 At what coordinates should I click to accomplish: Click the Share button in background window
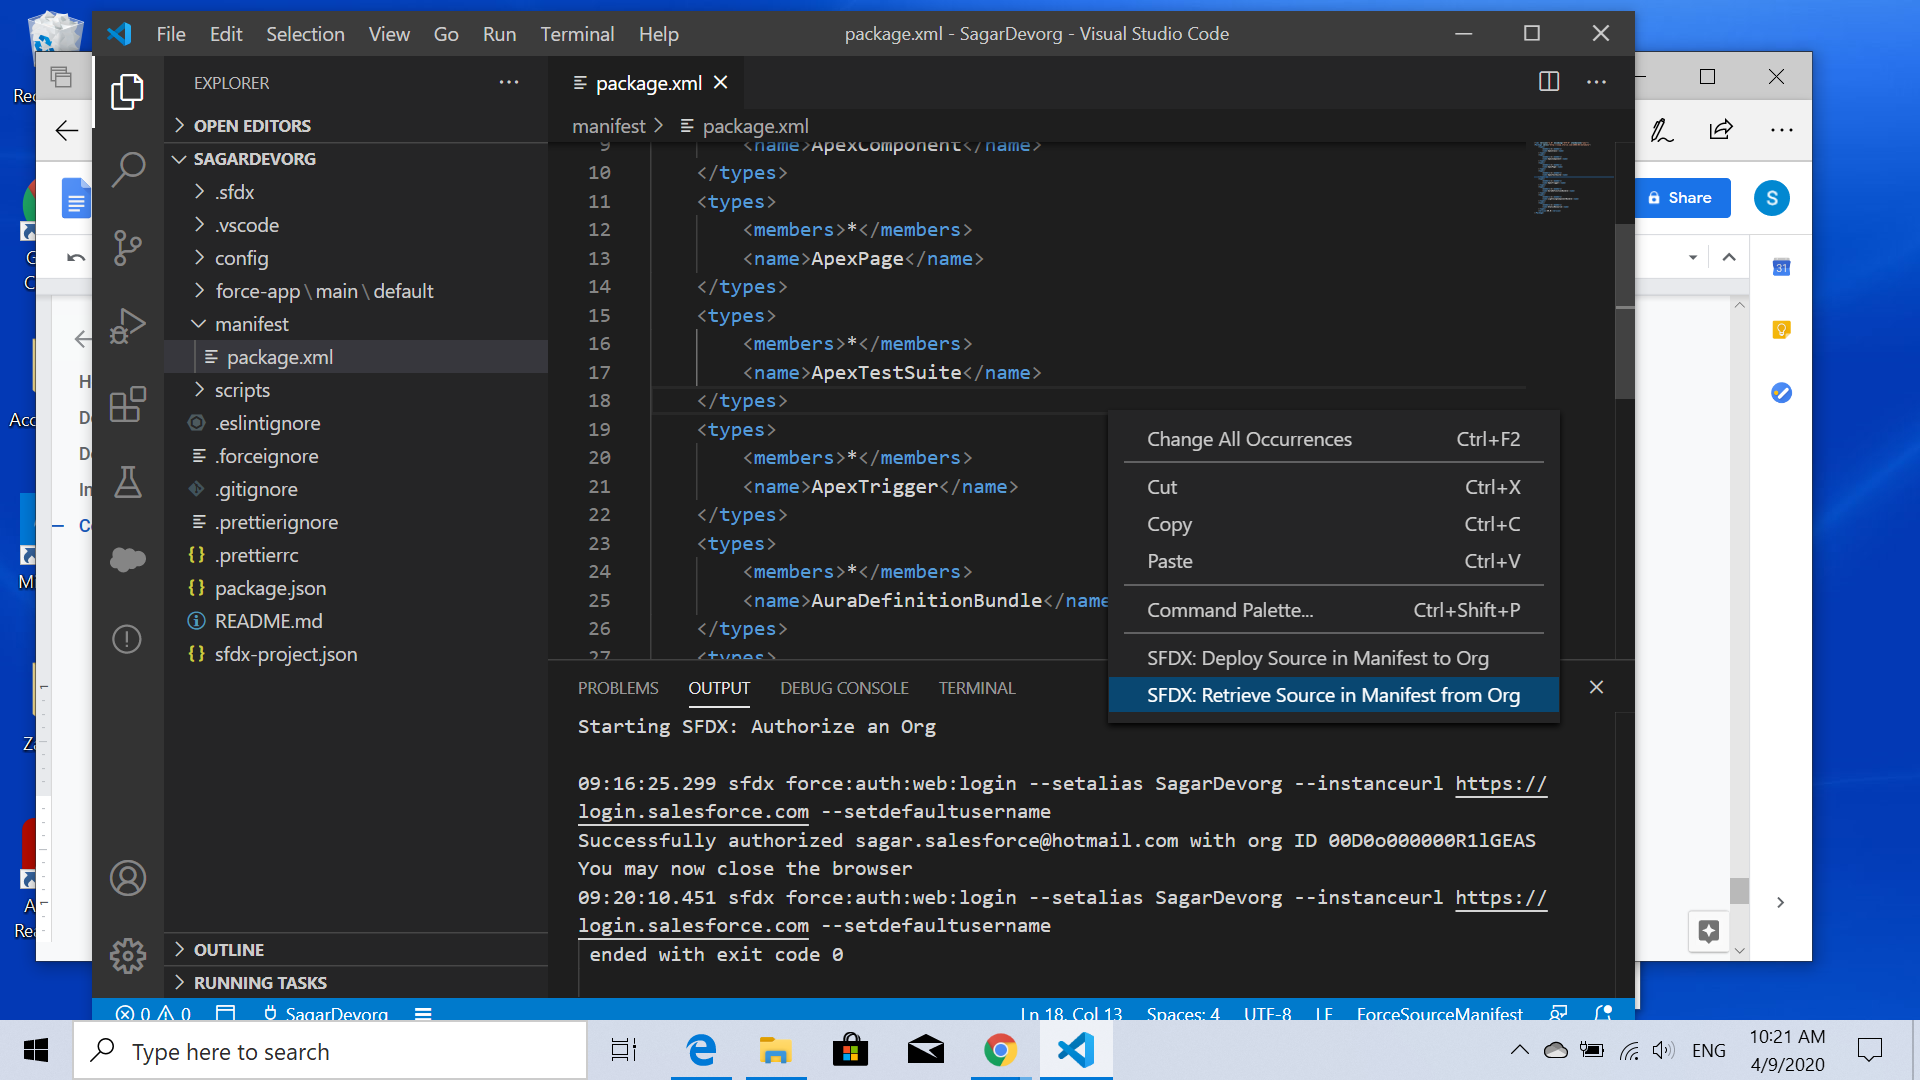[x=1681, y=198]
